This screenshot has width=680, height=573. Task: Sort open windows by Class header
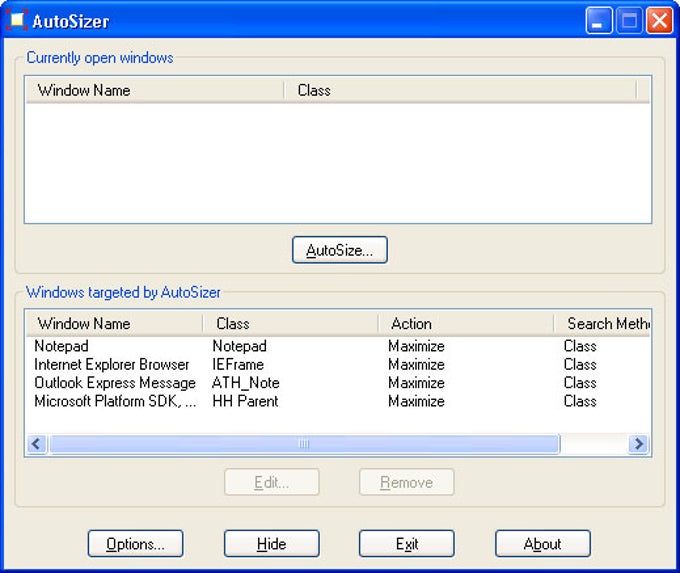[x=461, y=90]
